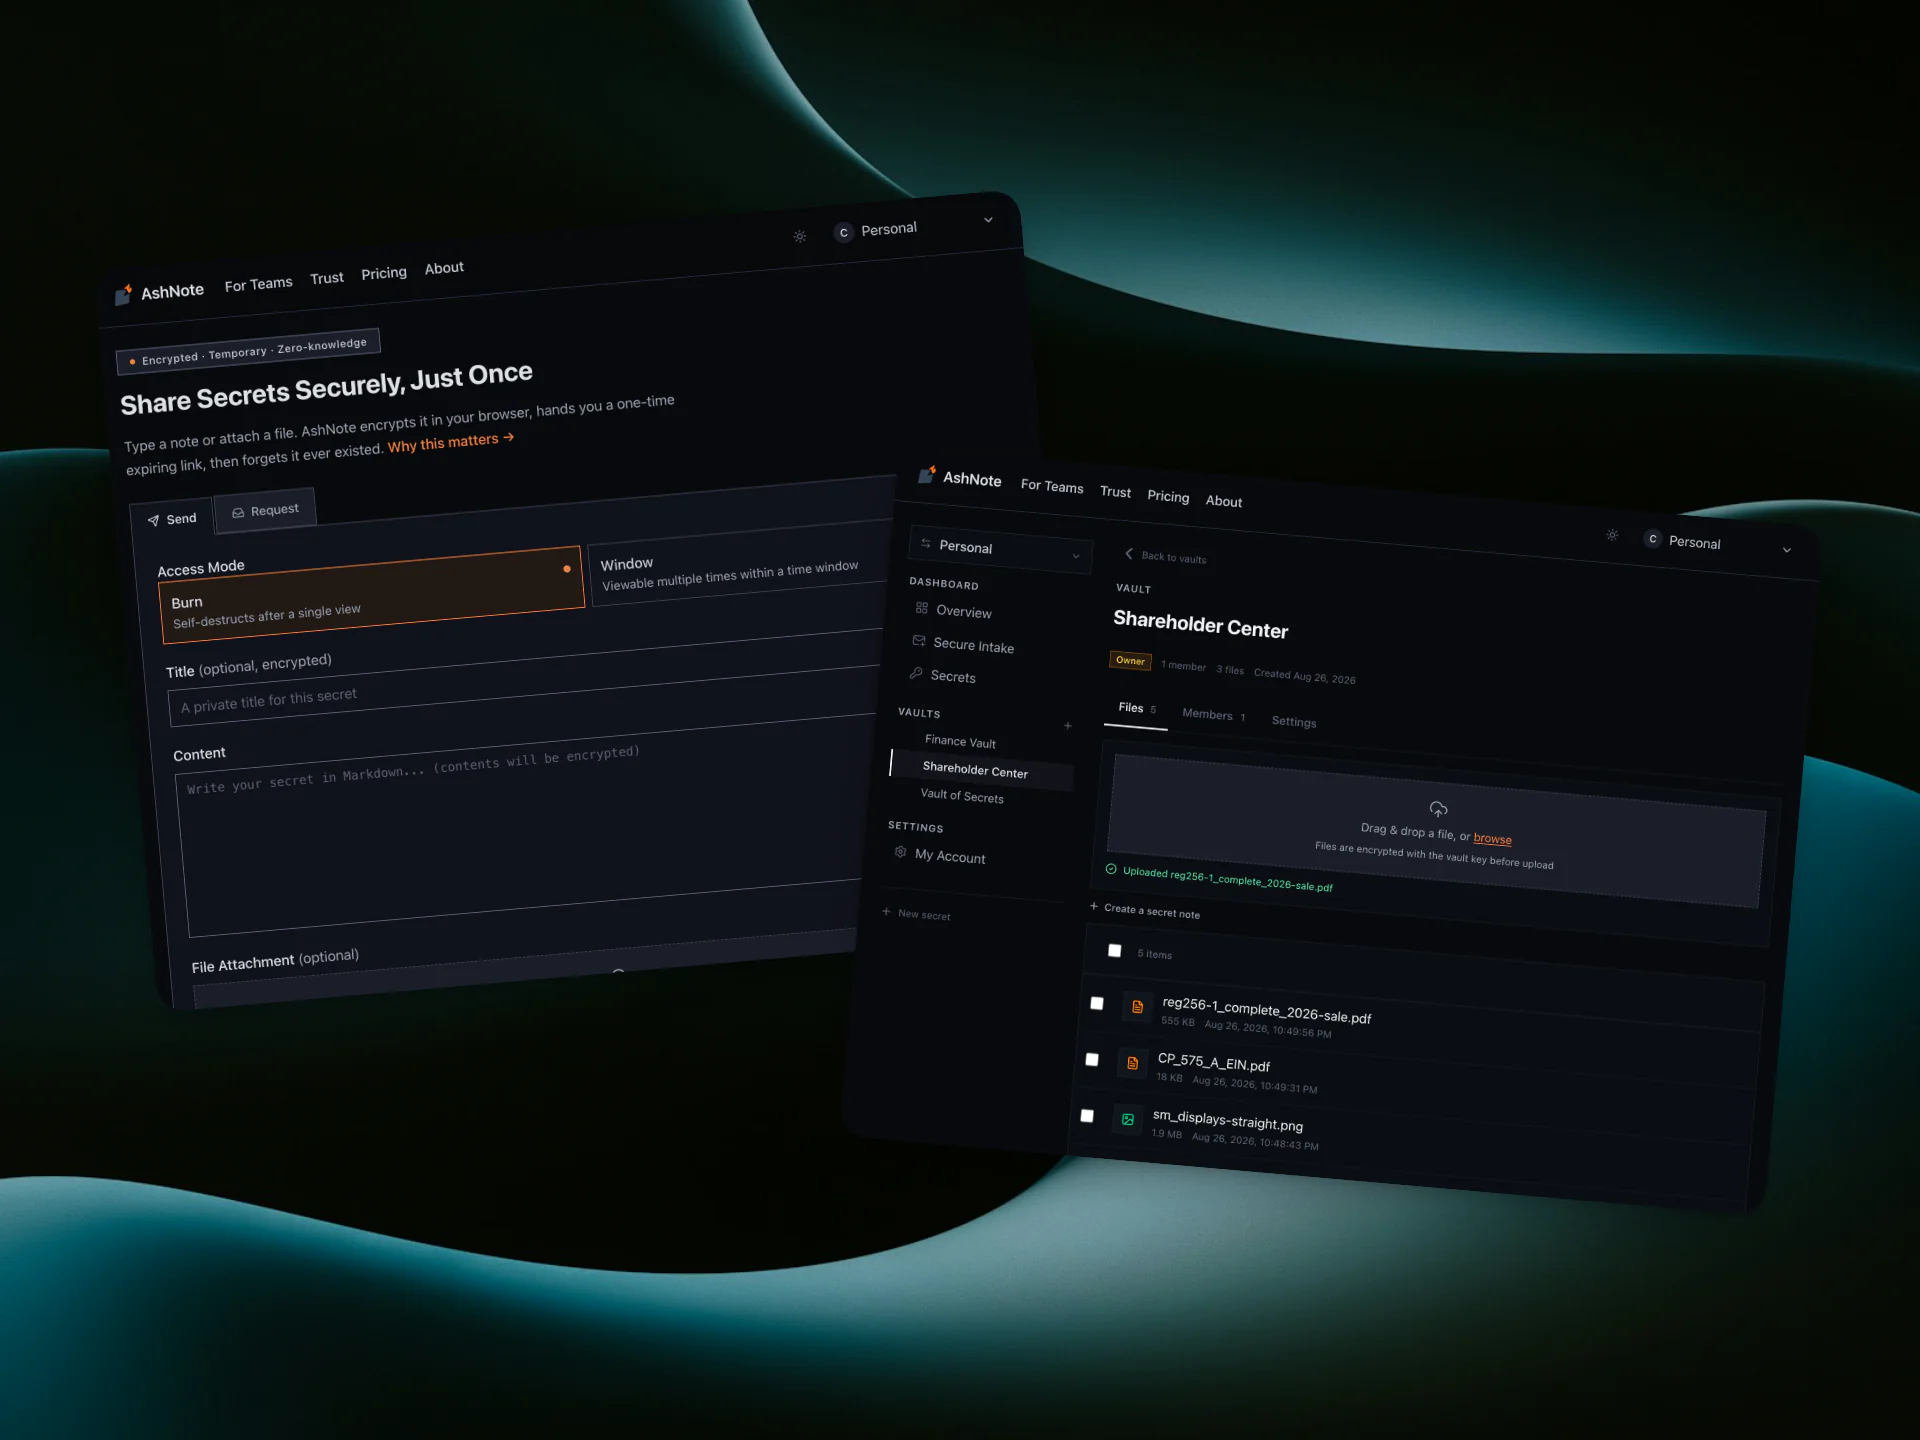Check the box for CP_575_A_EIN.pdf
Screen dimensions: 1920x1440
(1092, 1059)
